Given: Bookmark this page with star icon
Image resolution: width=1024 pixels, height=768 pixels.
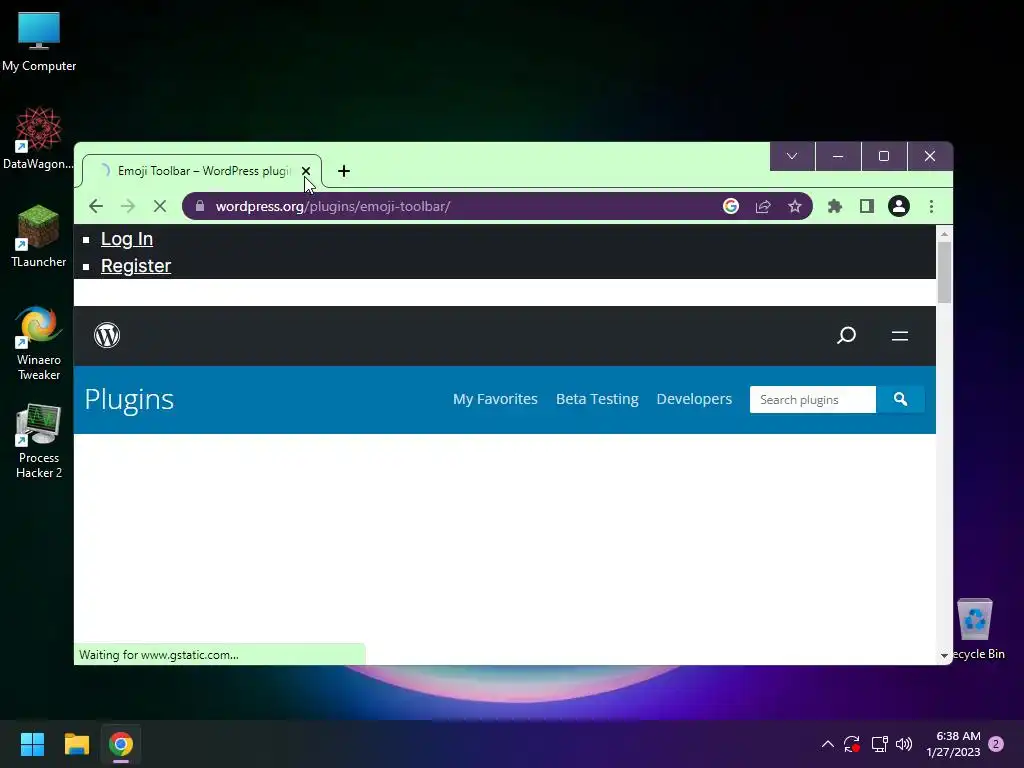Looking at the screenshot, I should (795, 206).
